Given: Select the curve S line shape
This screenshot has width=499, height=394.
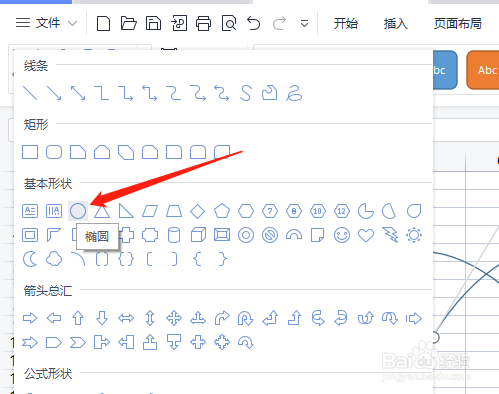Looking at the screenshot, I should pos(245,93).
